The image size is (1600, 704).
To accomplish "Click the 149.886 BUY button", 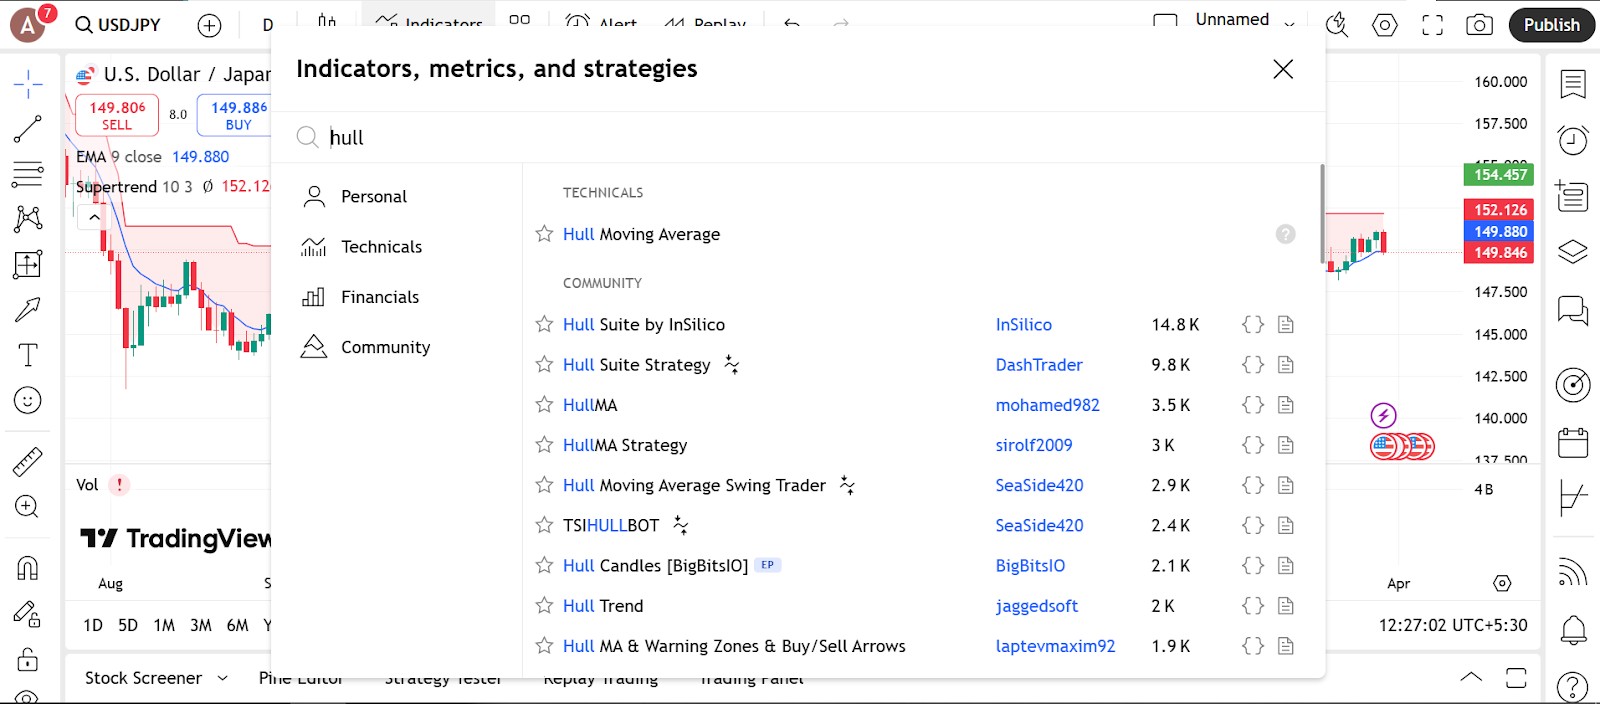I will 236,115.
